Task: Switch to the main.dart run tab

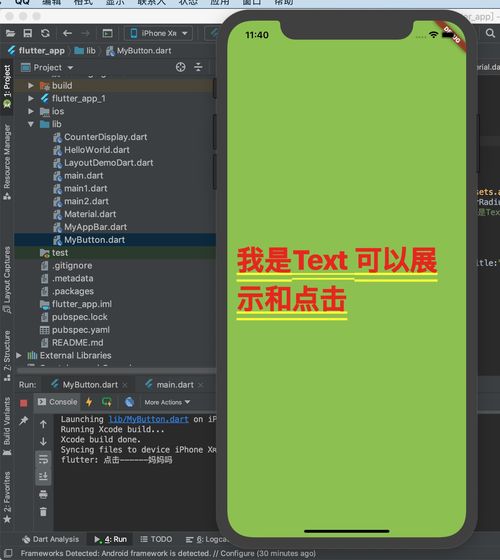Action: [175, 385]
